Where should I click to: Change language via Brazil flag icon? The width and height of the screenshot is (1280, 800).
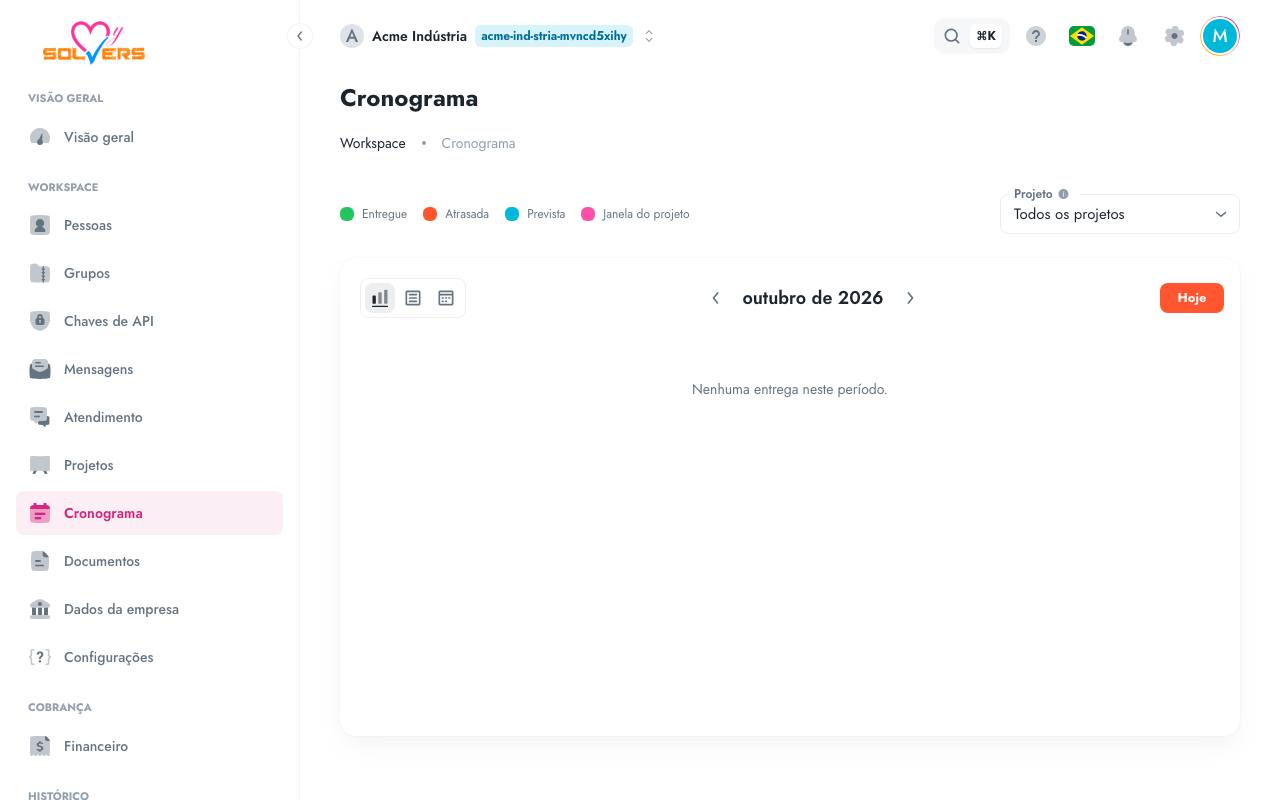coord(1082,36)
